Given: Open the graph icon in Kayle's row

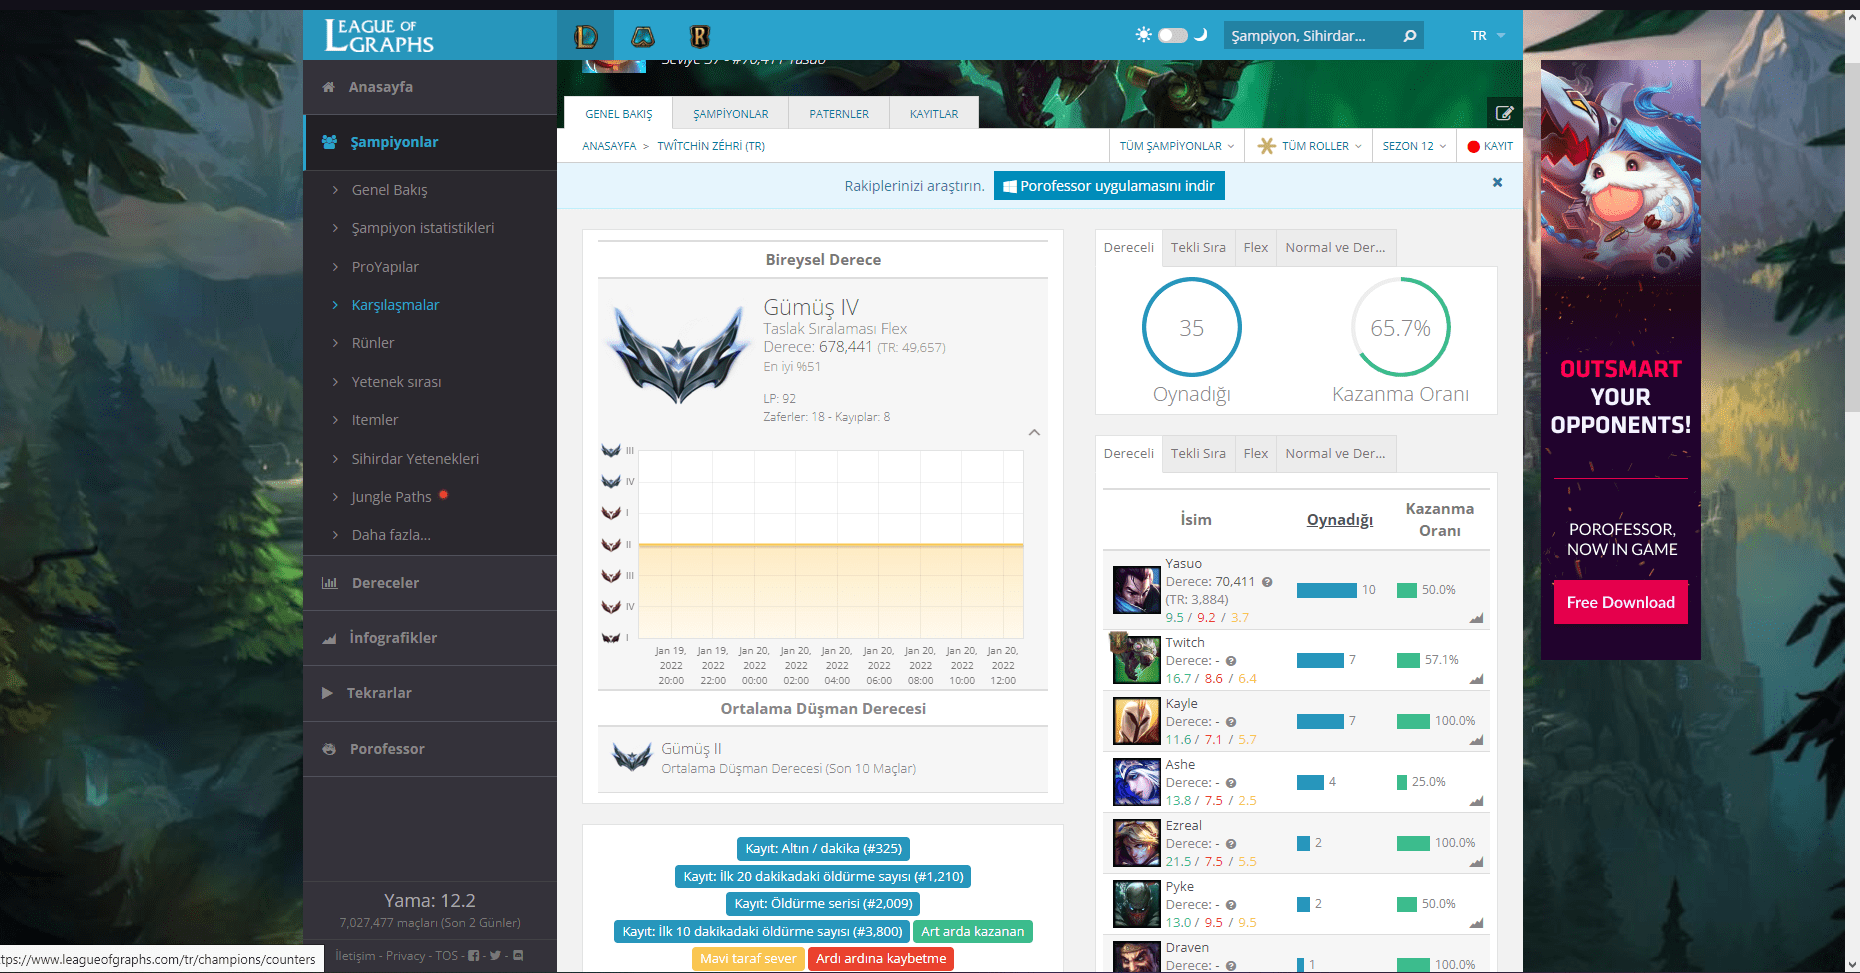Looking at the screenshot, I should pos(1476,740).
